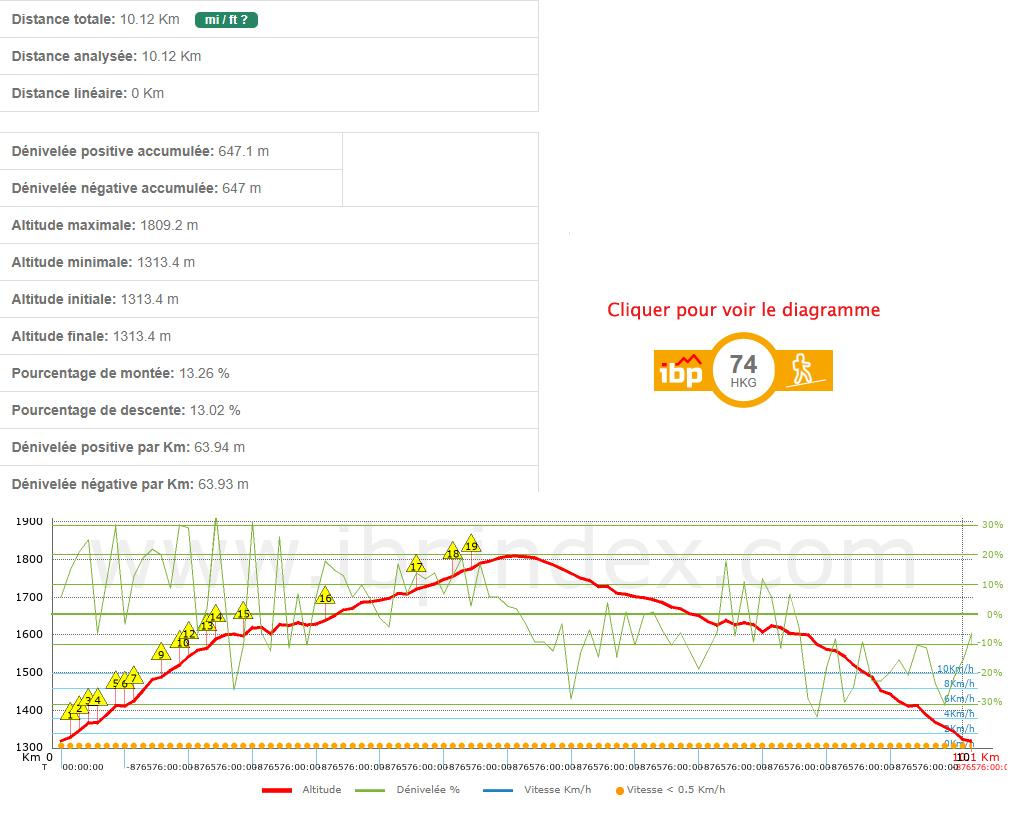
Task: Click the hiker icon on the IBP badge
Action: click(804, 370)
